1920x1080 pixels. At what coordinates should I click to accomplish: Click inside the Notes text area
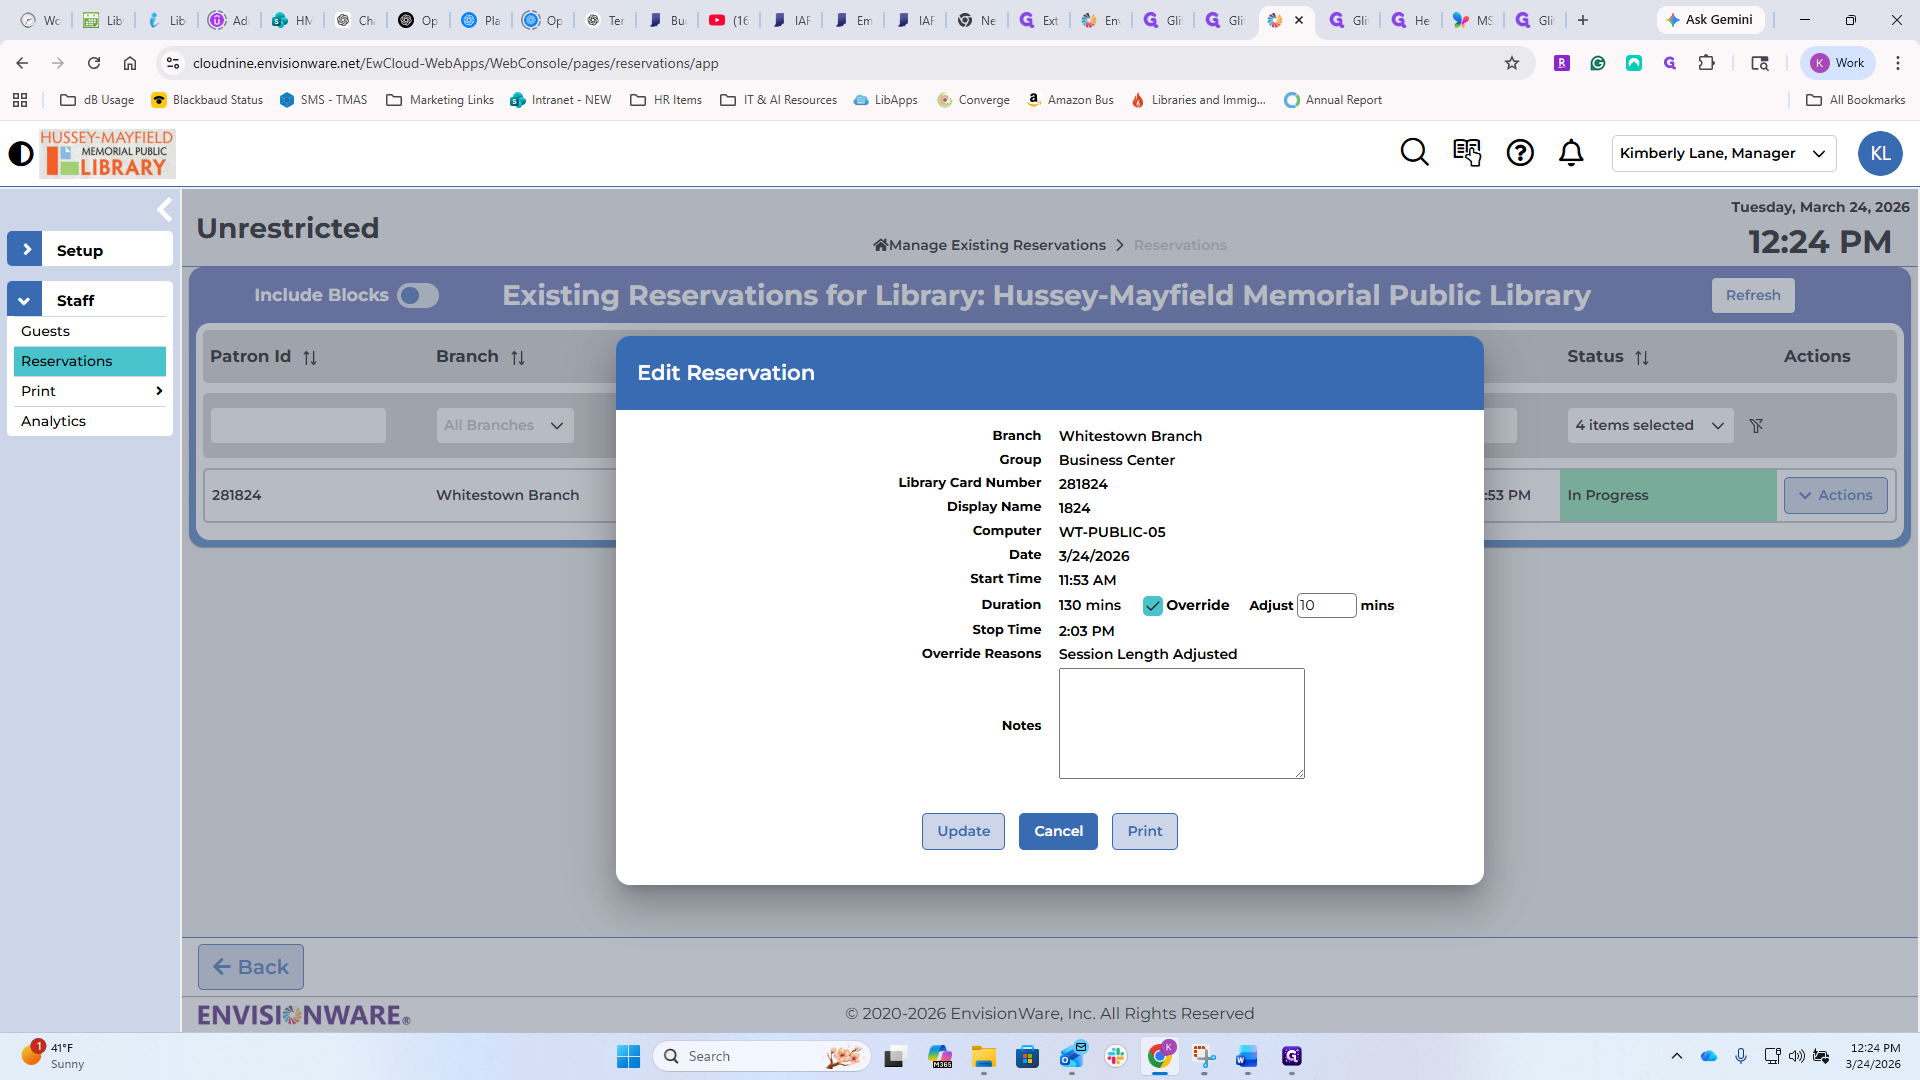pyautogui.click(x=1181, y=723)
